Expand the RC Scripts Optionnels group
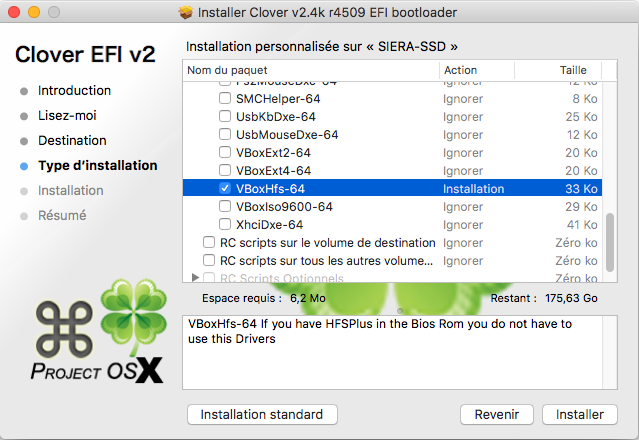This screenshot has width=639, height=440. point(195,277)
